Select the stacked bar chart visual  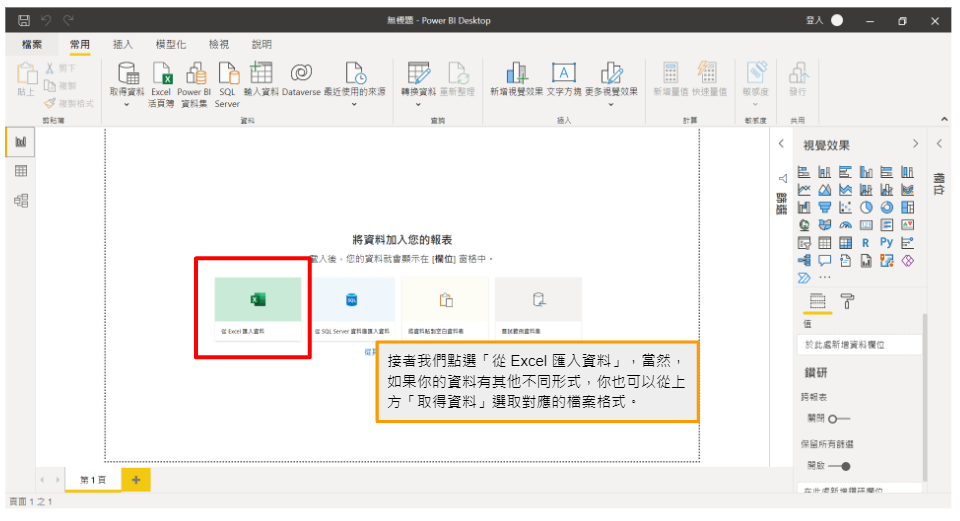point(804,172)
